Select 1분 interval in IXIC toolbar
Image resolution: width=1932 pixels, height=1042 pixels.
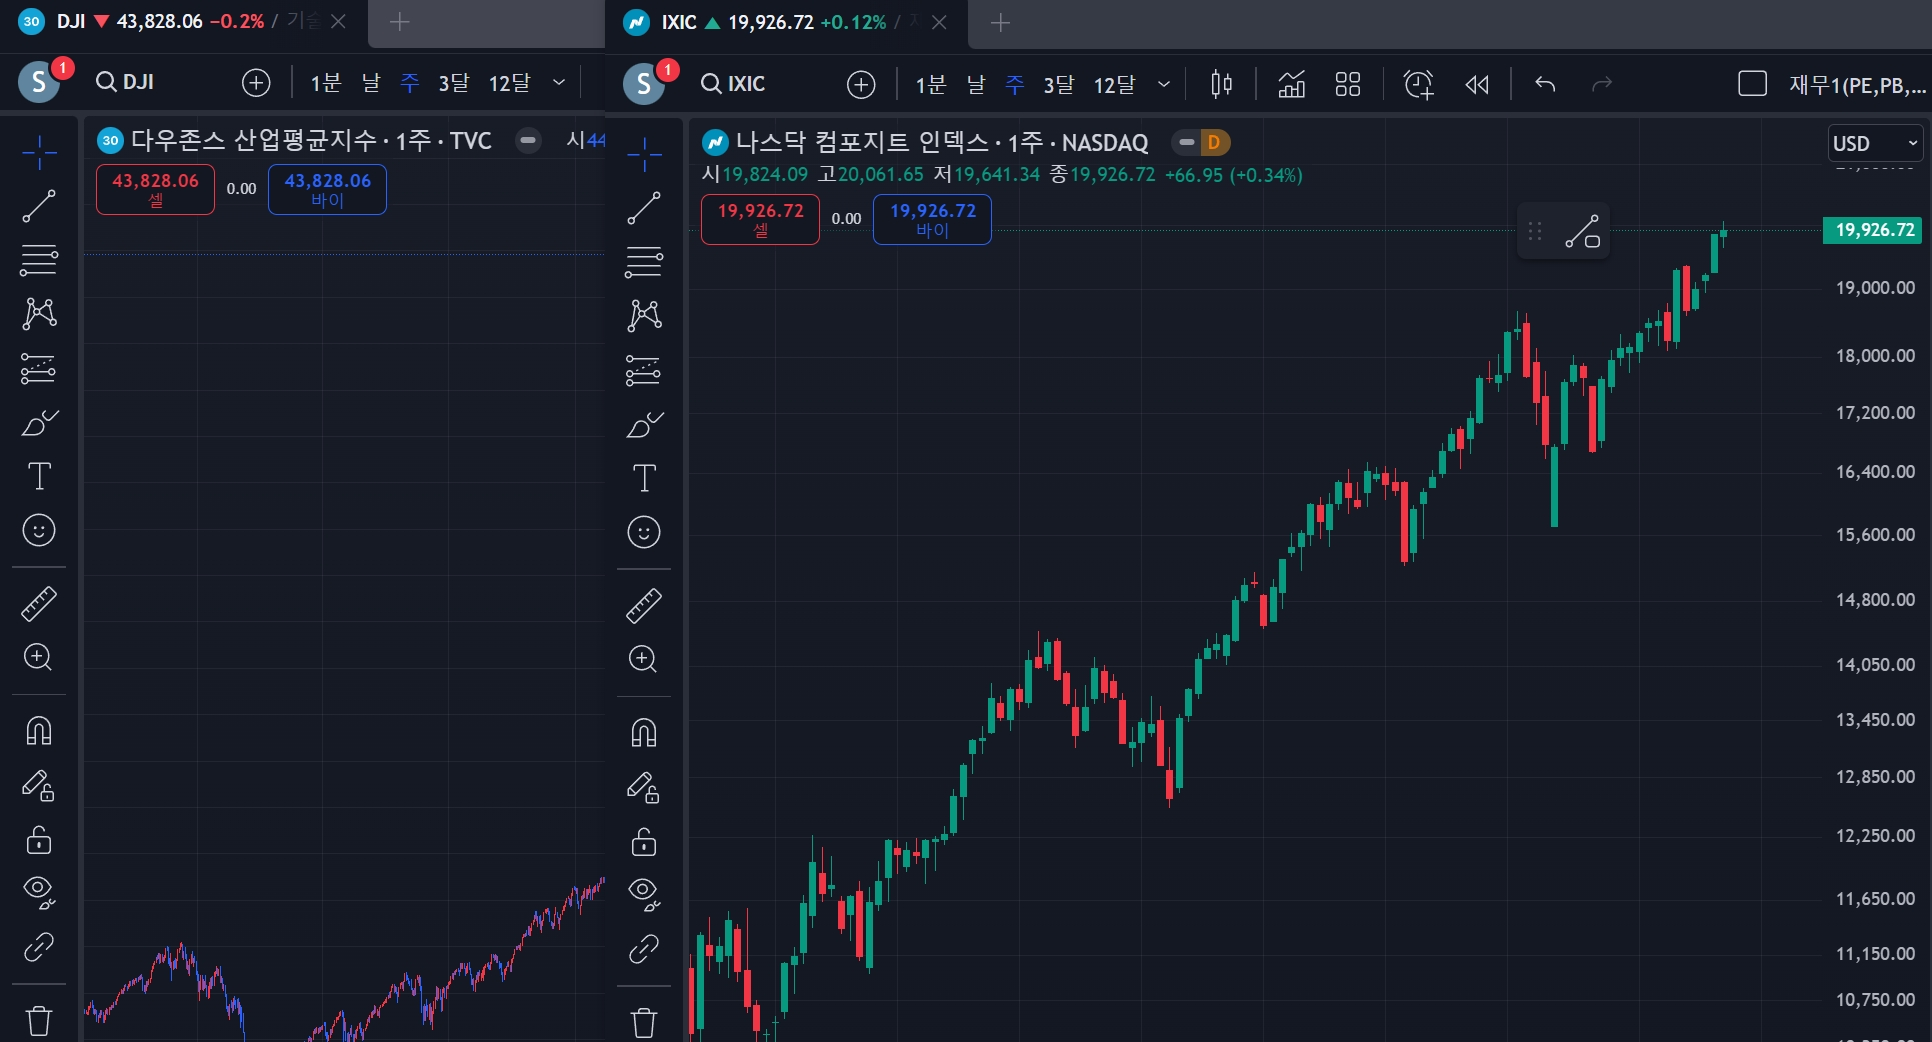(931, 84)
